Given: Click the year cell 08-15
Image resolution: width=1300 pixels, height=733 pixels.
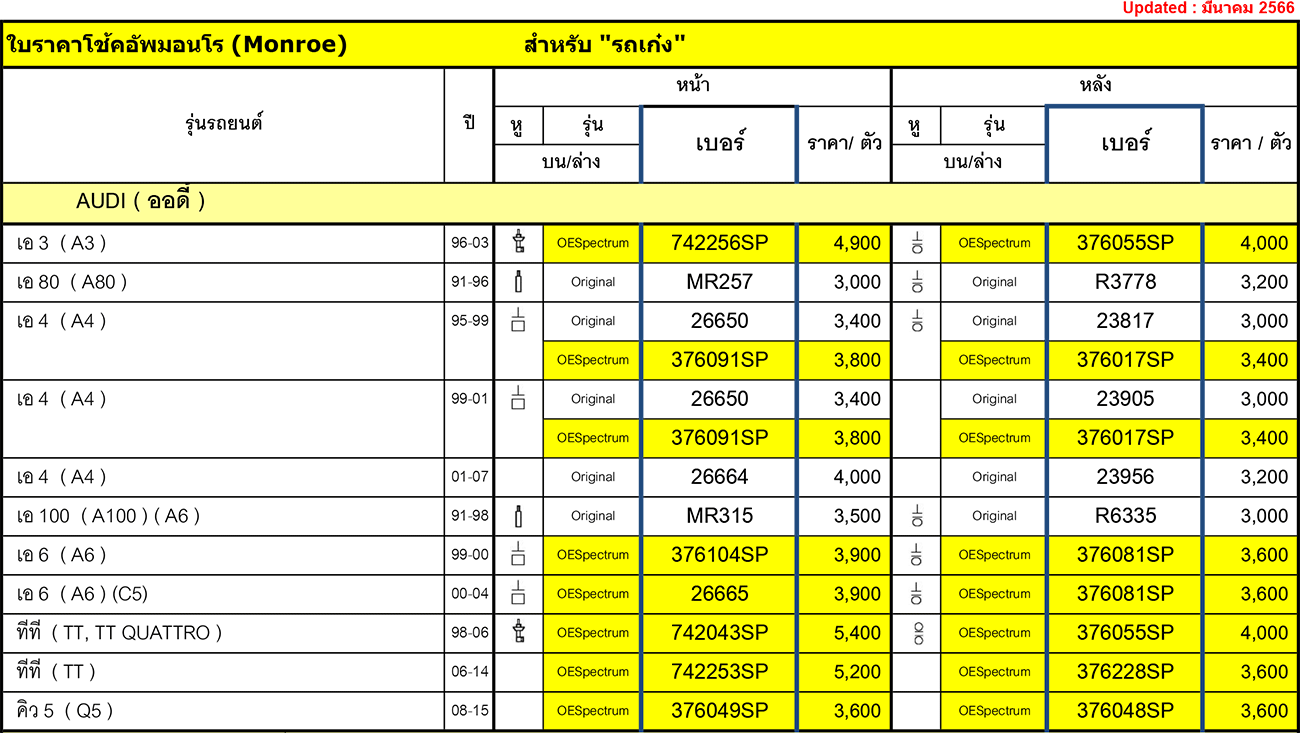Looking at the screenshot, I should [469, 711].
